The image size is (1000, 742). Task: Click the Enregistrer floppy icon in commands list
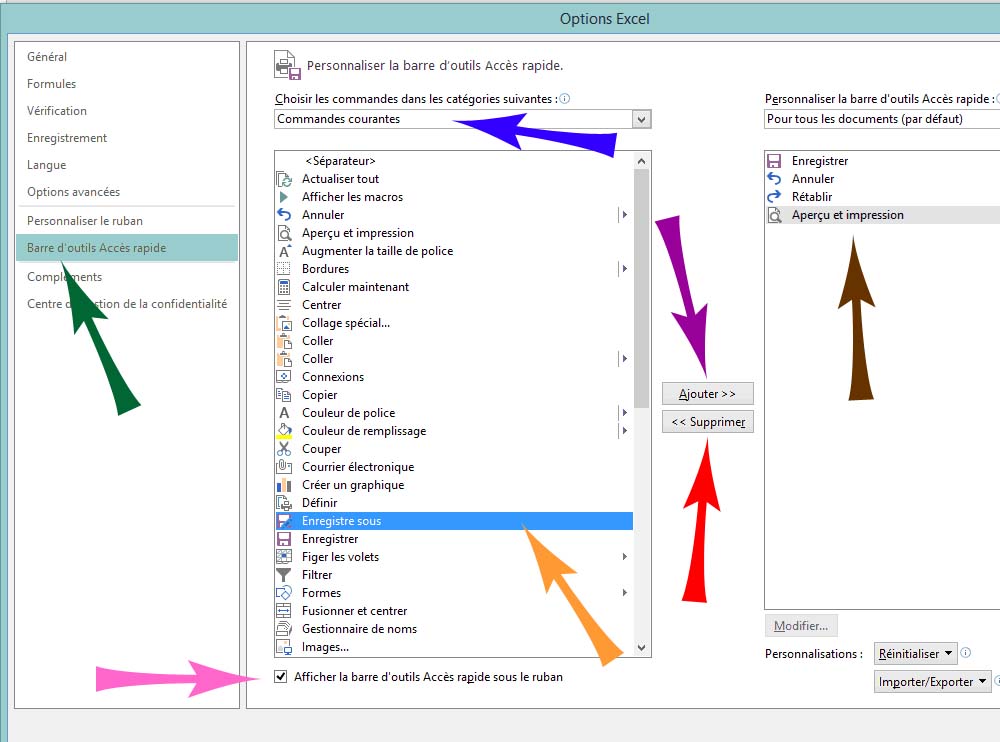284,539
